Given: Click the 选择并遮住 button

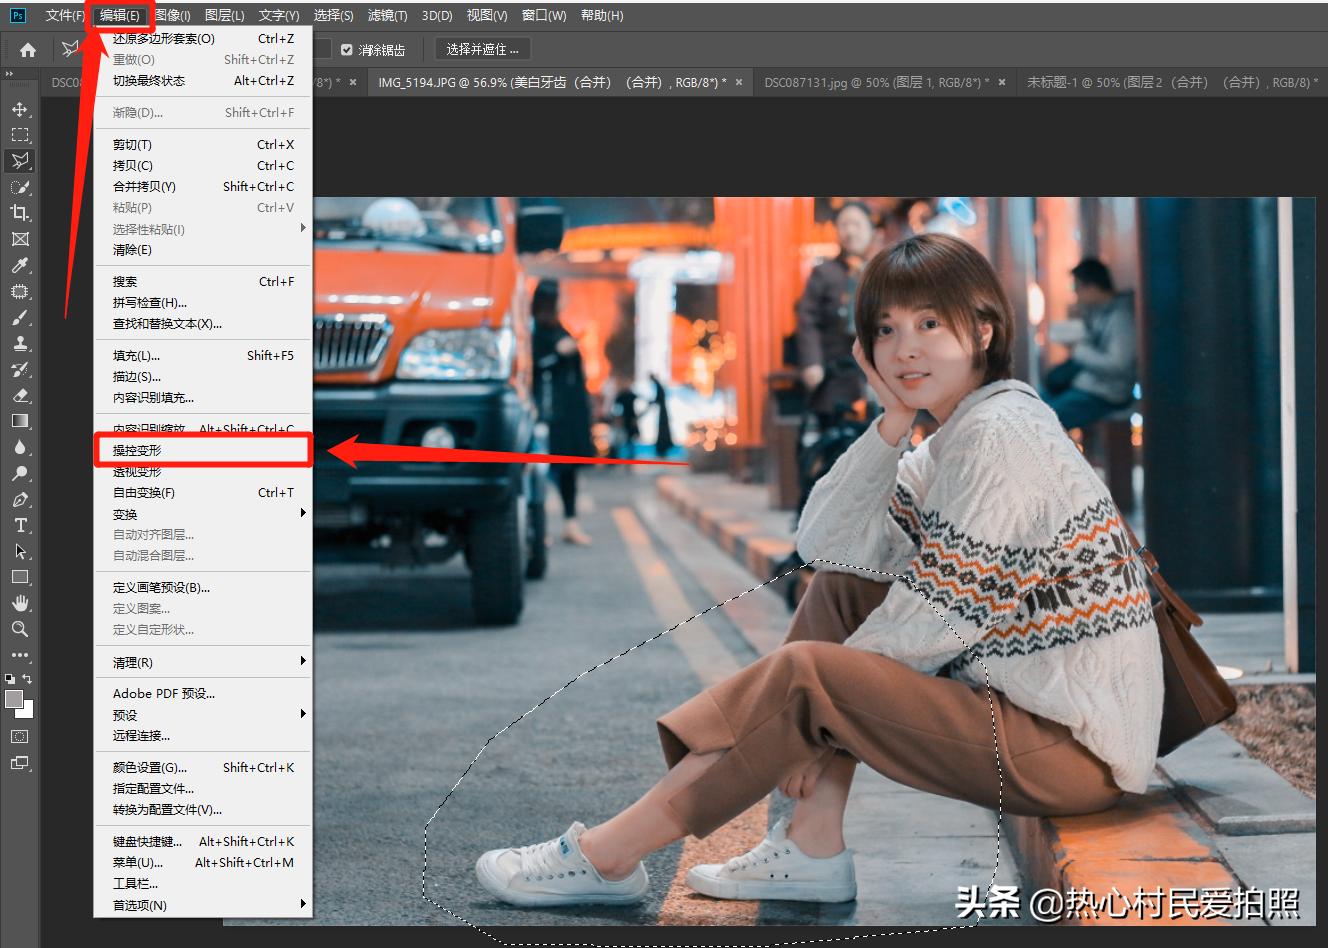Looking at the screenshot, I should (482, 49).
